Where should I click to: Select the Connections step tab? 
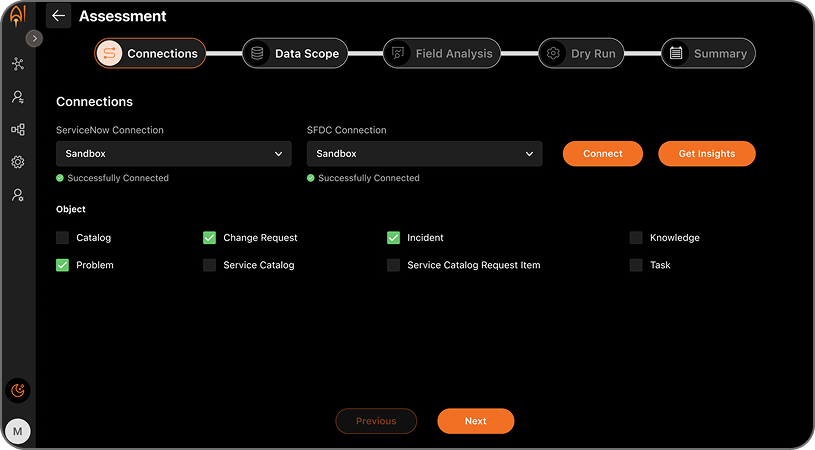pyautogui.click(x=150, y=54)
